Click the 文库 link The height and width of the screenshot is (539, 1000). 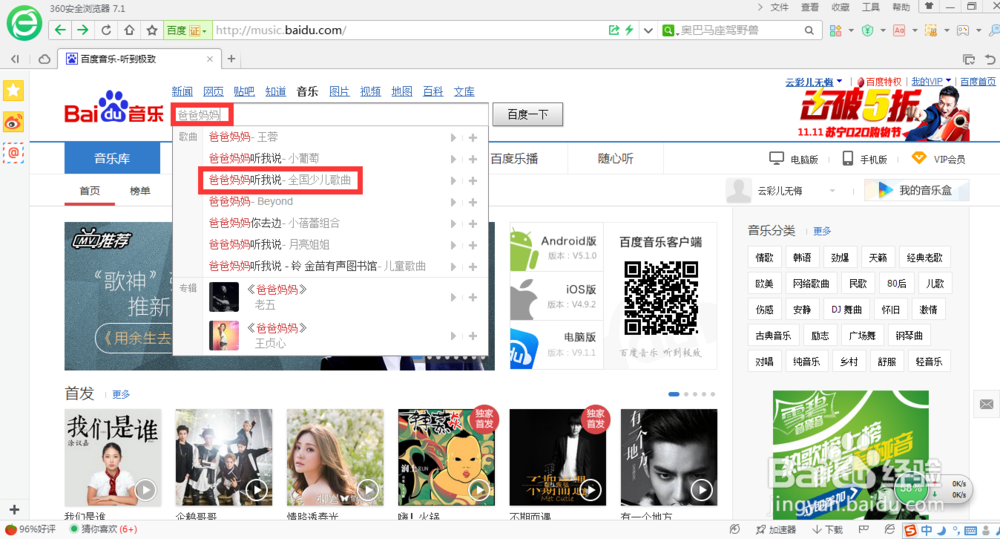464,91
